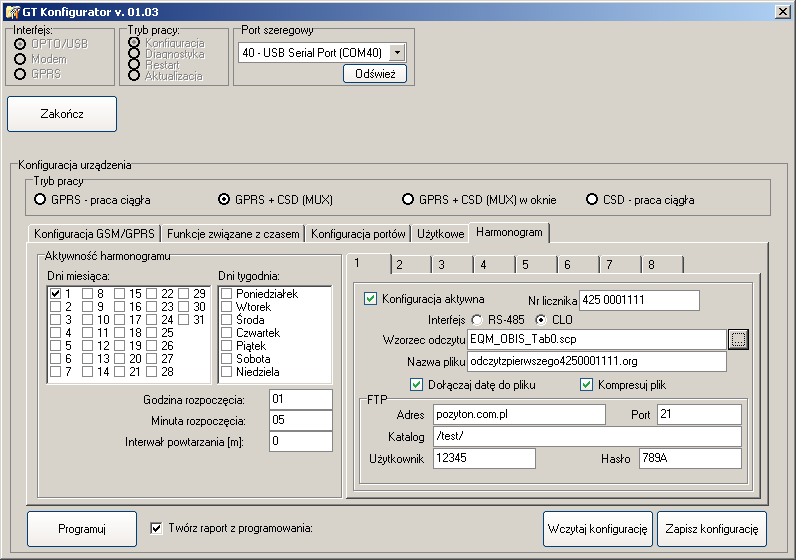Viewport: 796px width, 560px height.
Task: Click the Zakończ button
Action: point(62,114)
